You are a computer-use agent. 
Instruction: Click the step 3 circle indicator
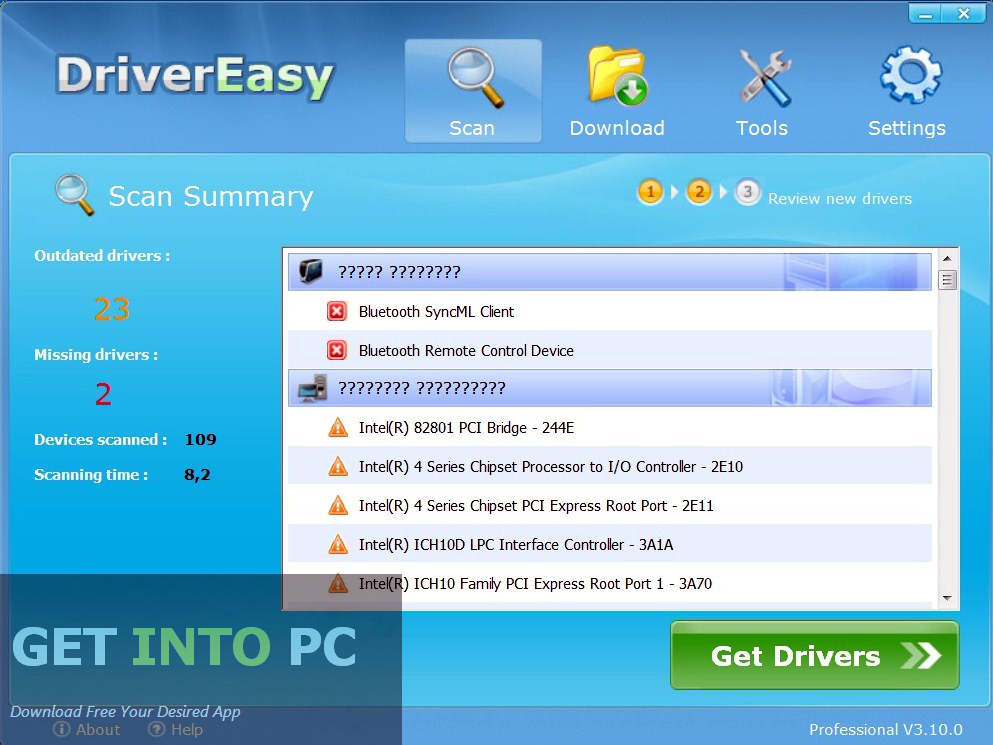tap(747, 191)
